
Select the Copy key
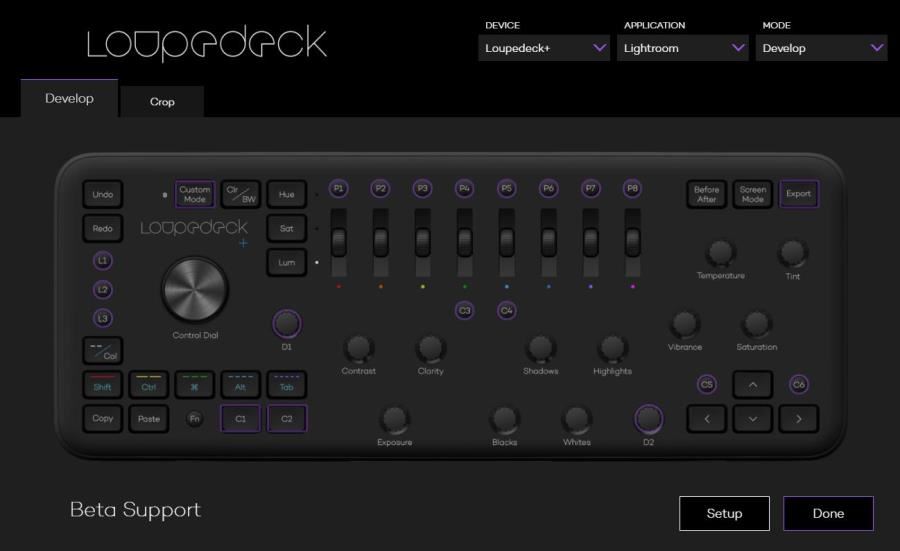pos(103,418)
